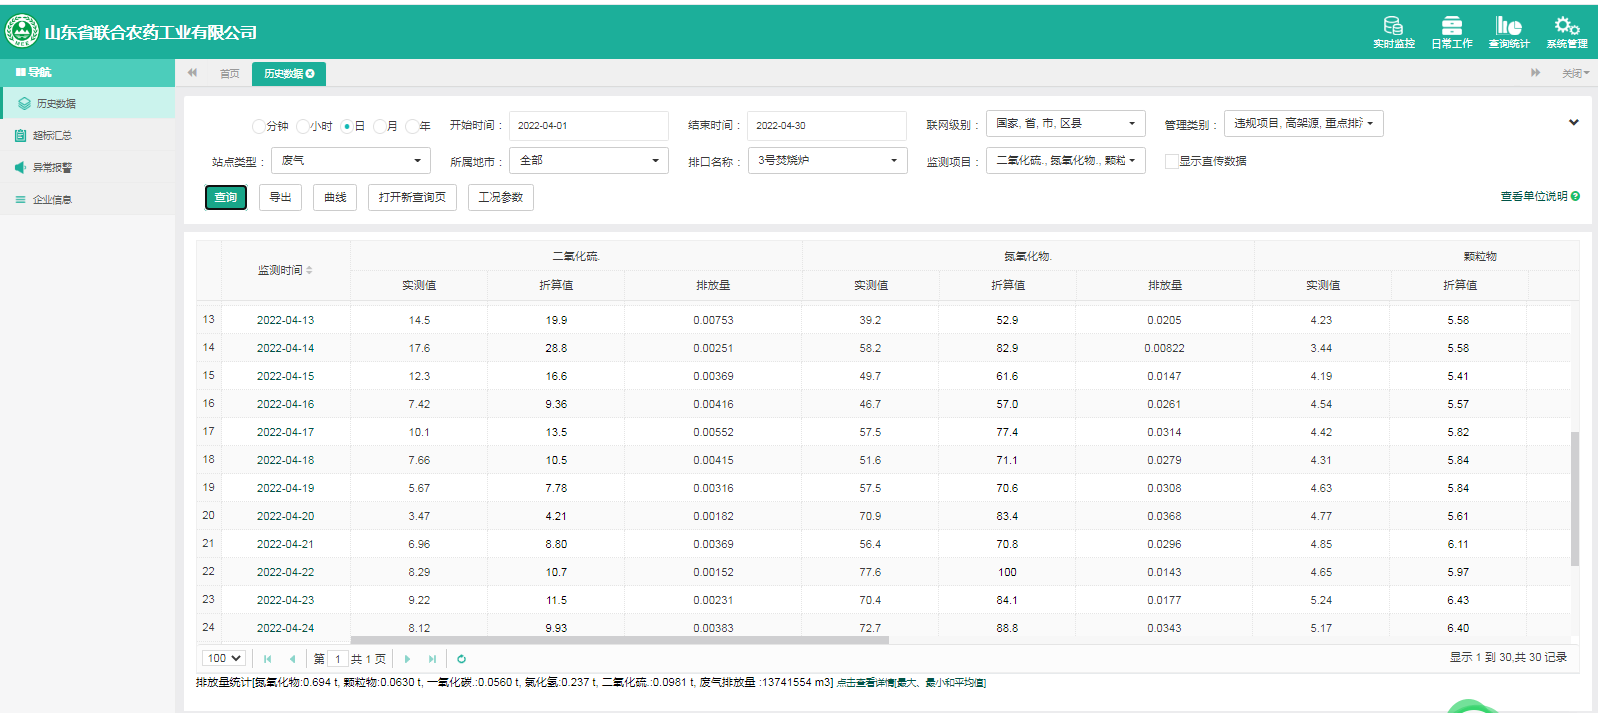Click the green 查询 button
This screenshot has height=713, width=1598.
(x=226, y=198)
